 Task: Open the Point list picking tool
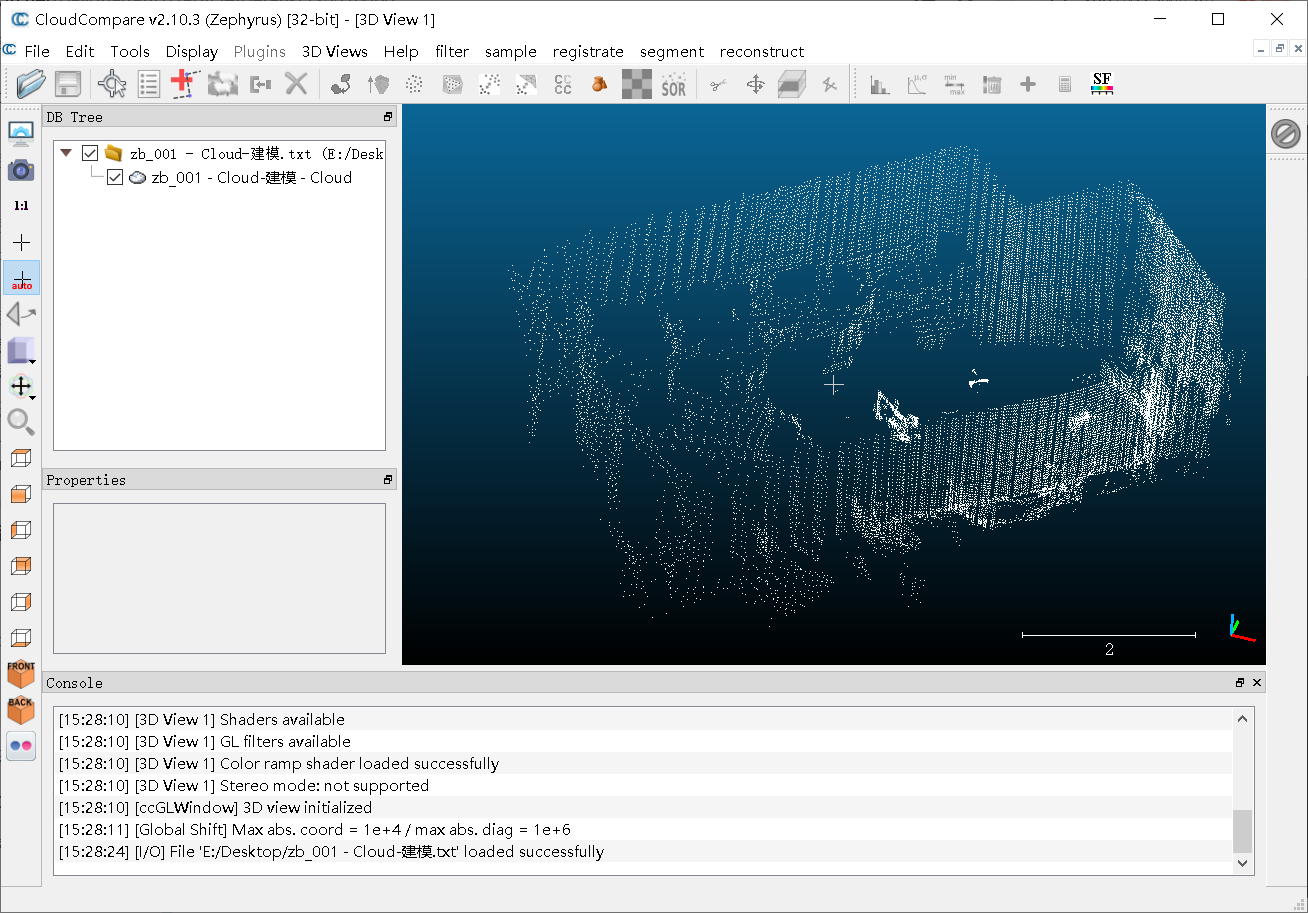tap(149, 84)
